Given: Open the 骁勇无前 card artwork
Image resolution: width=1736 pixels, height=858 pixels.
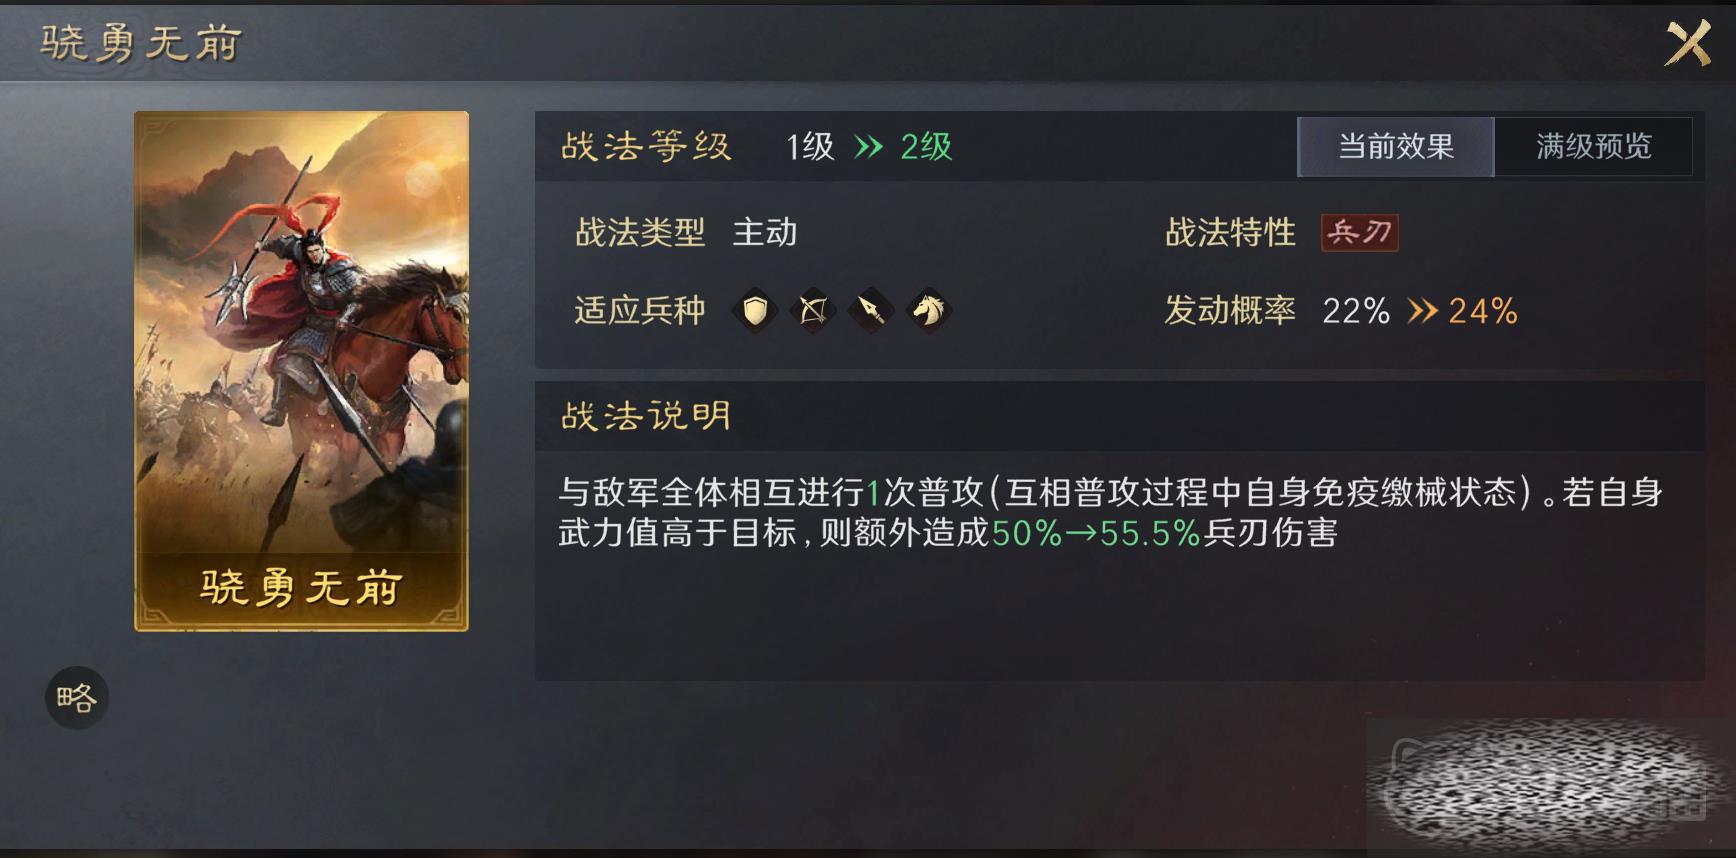Looking at the screenshot, I should click(x=301, y=333).
